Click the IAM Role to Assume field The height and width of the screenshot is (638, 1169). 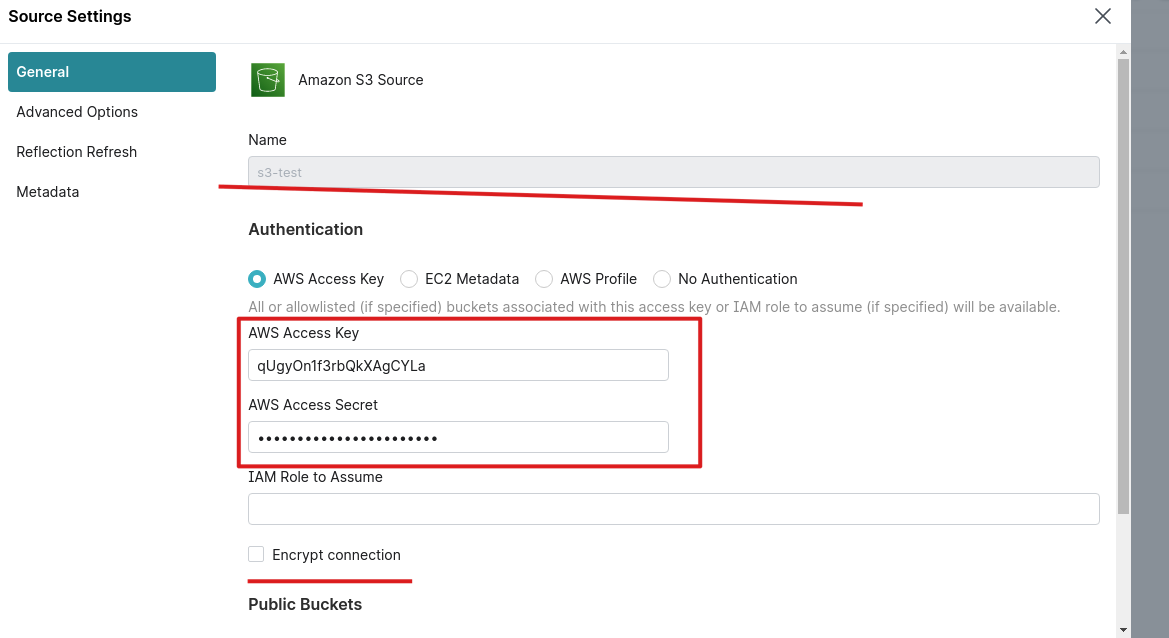tap(674, 509)
